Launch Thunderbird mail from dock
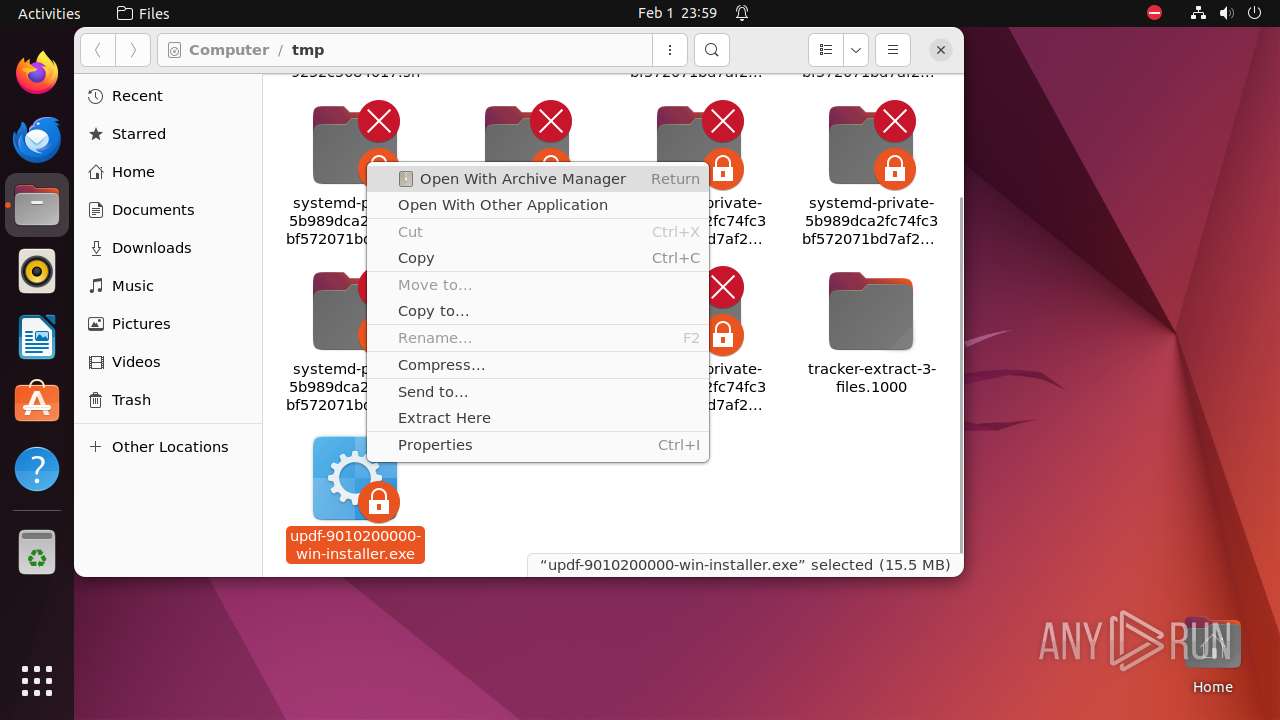 pos(37,139)
